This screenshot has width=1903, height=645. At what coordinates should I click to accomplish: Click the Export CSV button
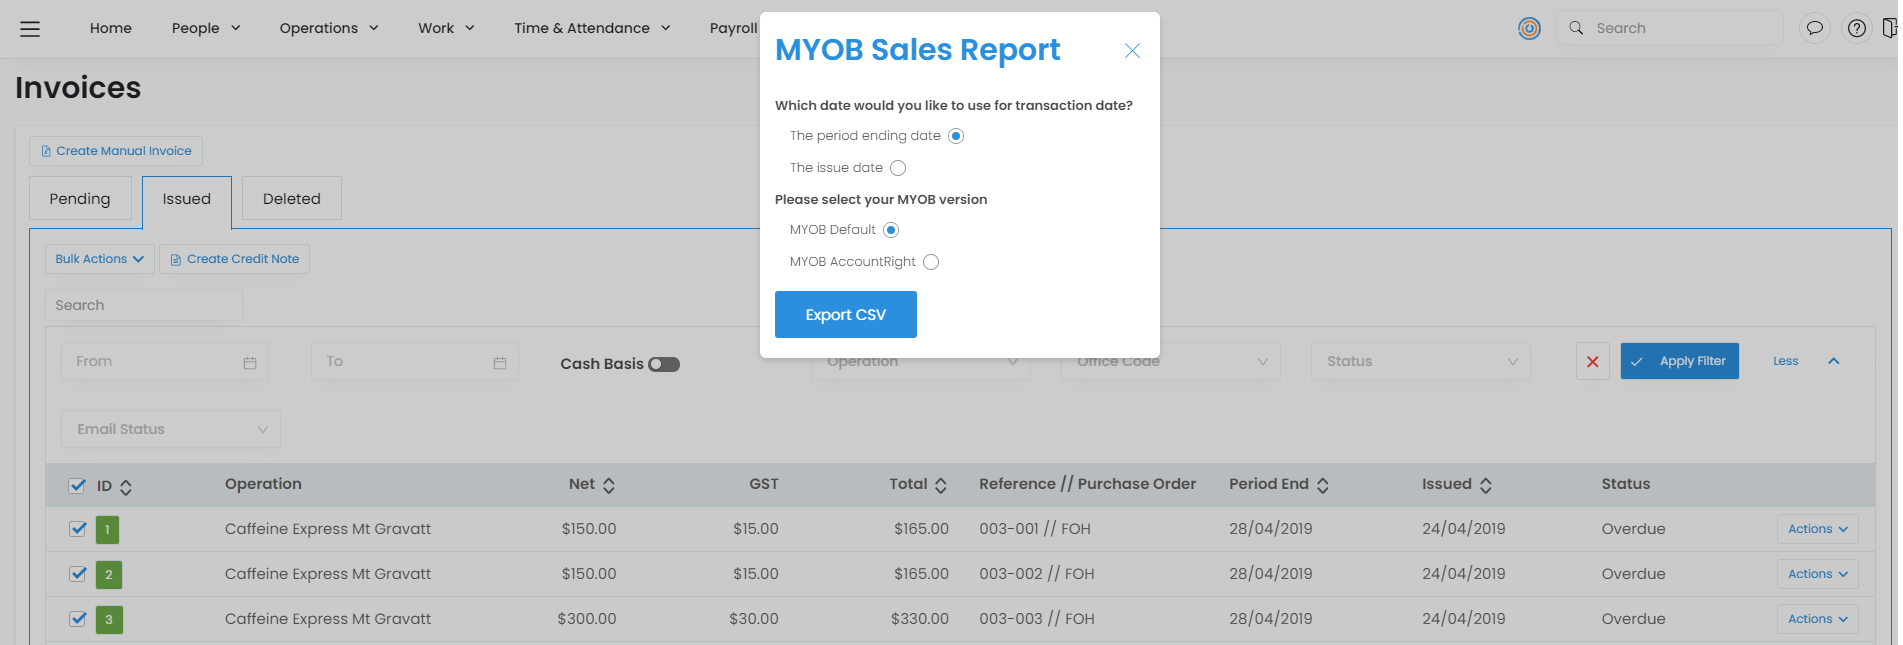point(845,315)
